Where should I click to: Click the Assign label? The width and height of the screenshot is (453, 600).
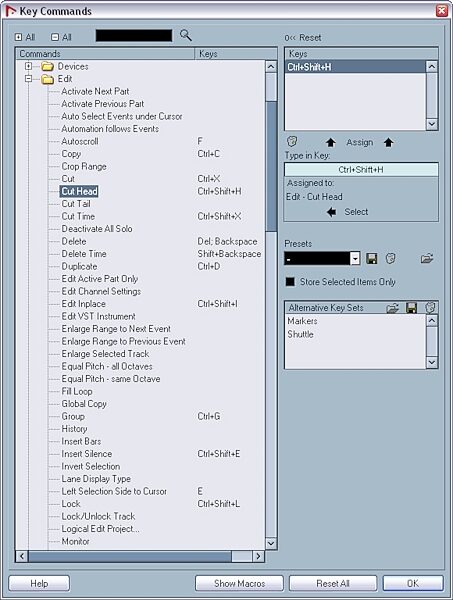tap(360, 142)
